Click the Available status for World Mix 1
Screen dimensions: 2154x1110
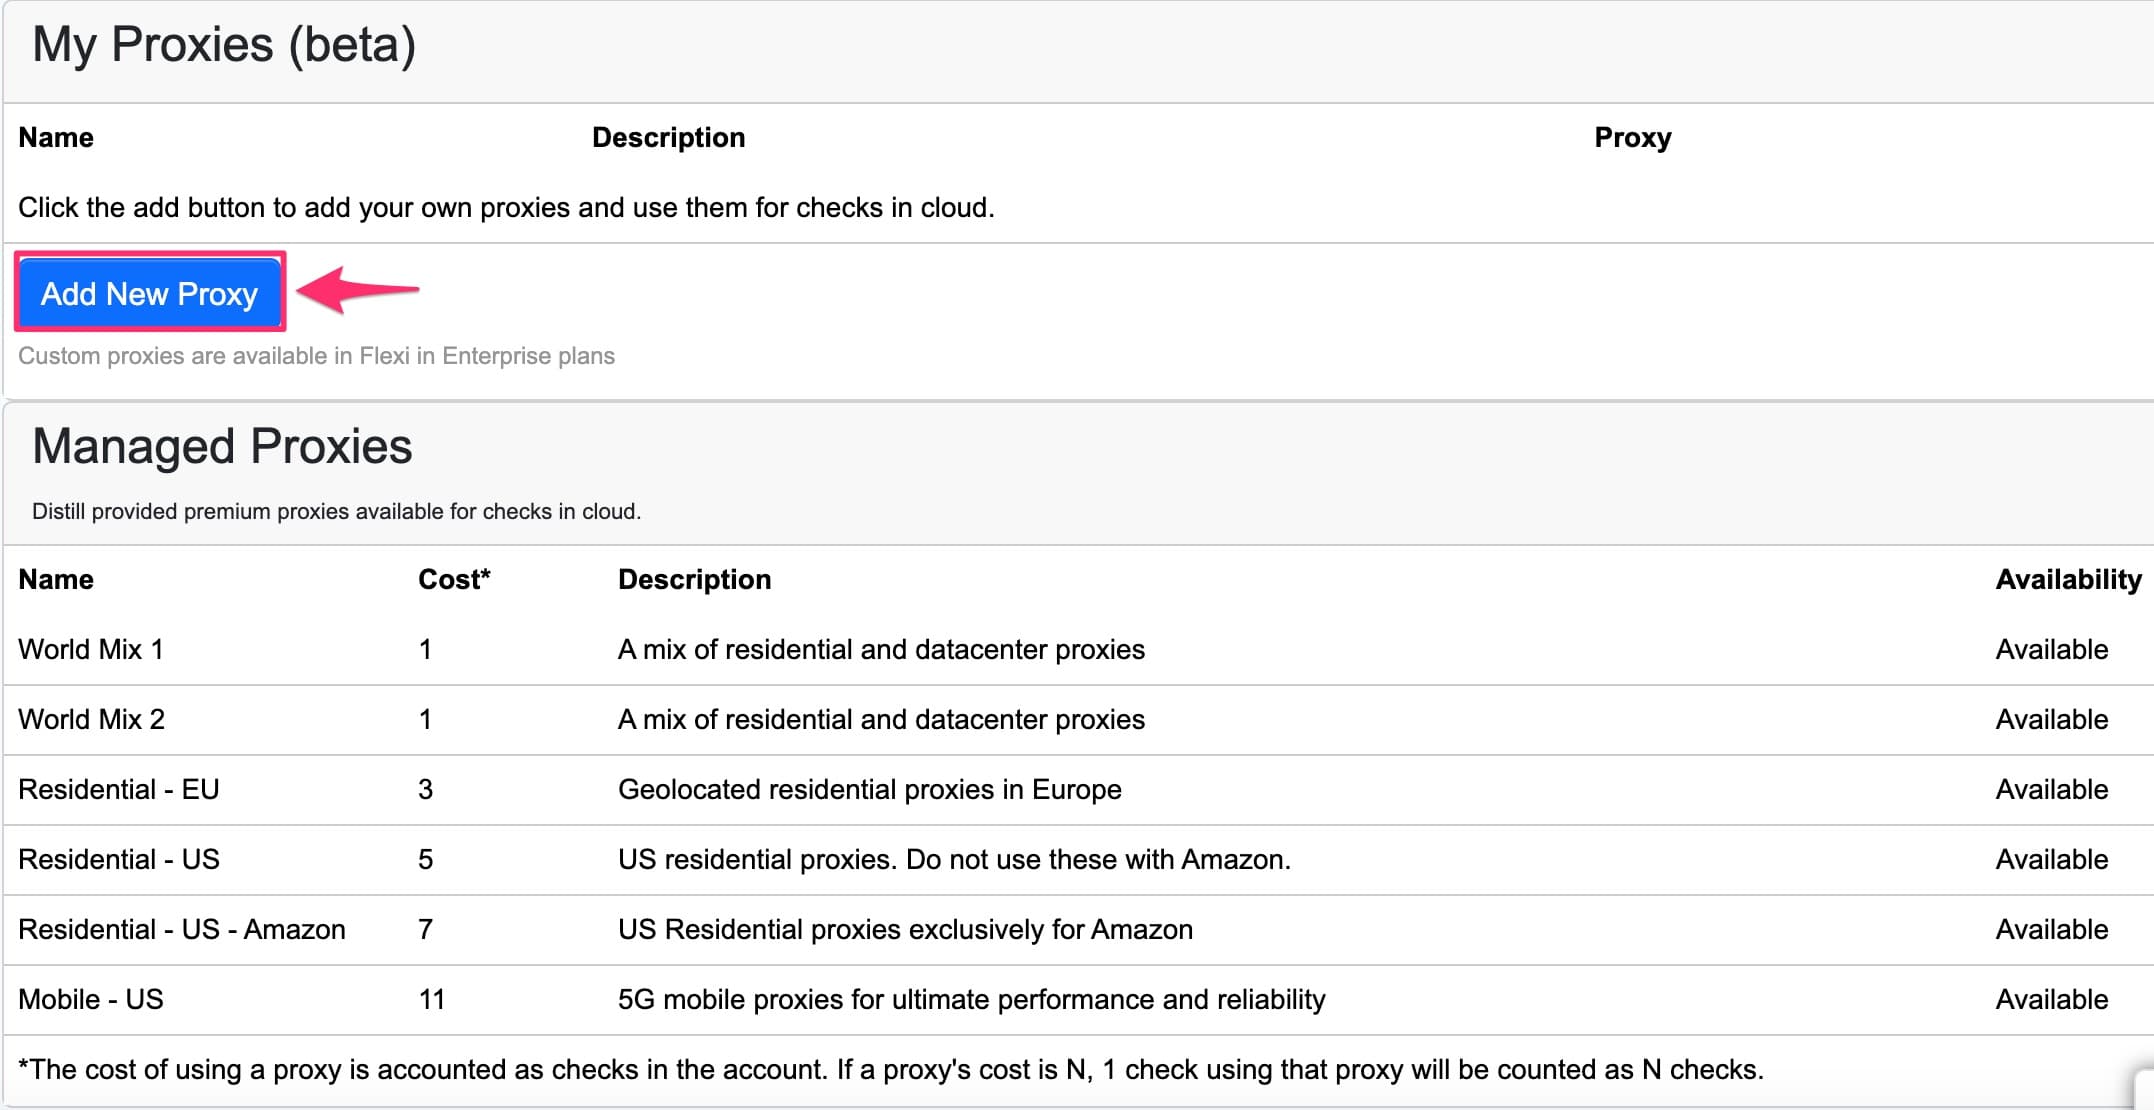(2050, 649)
